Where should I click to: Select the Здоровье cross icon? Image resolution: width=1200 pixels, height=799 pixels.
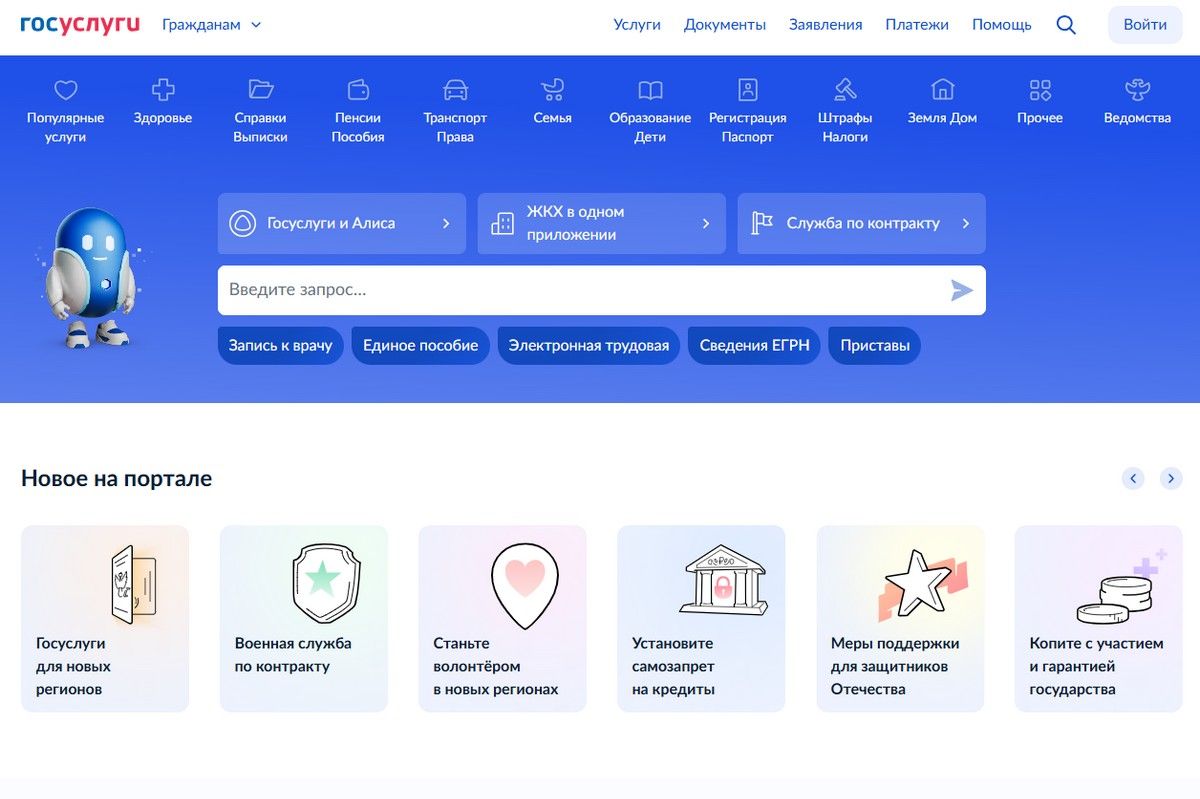coord(163,90)
